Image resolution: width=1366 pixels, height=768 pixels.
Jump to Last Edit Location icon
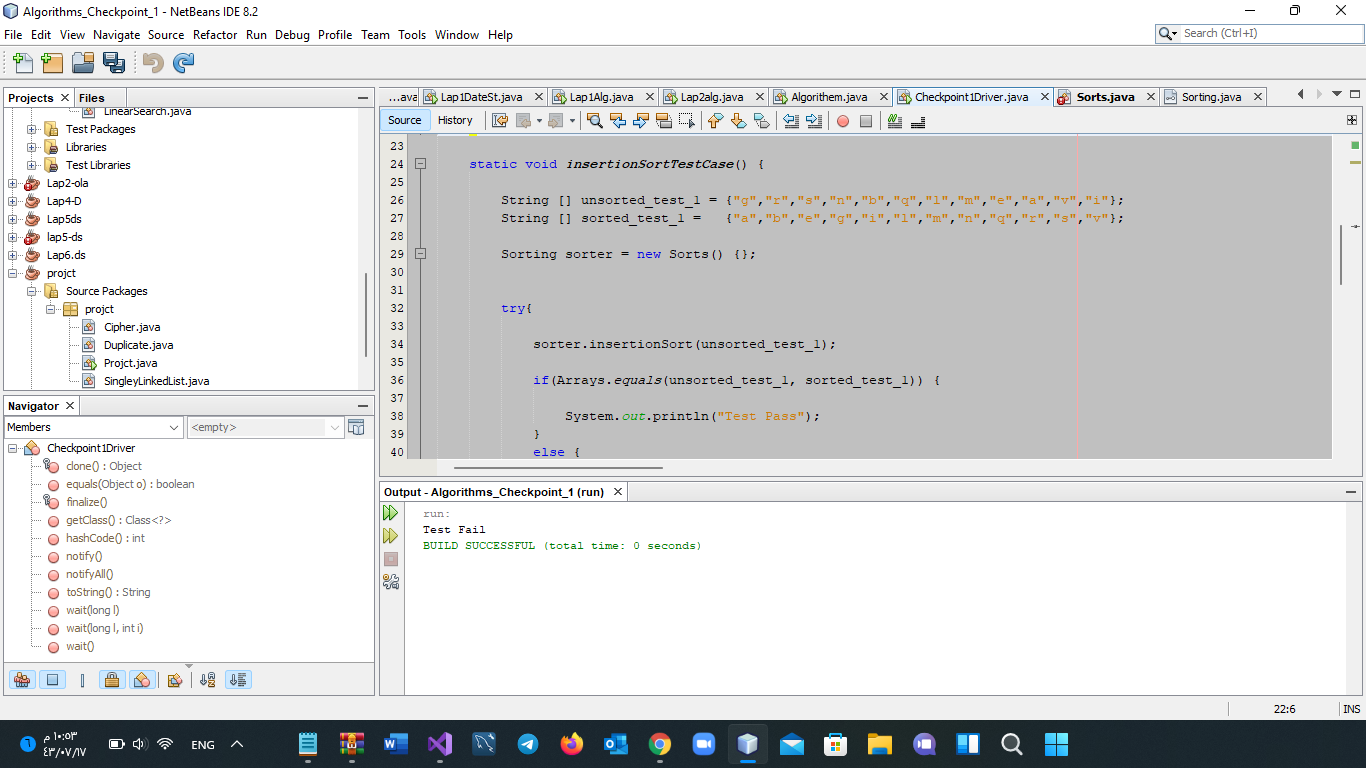coord(500,121)
